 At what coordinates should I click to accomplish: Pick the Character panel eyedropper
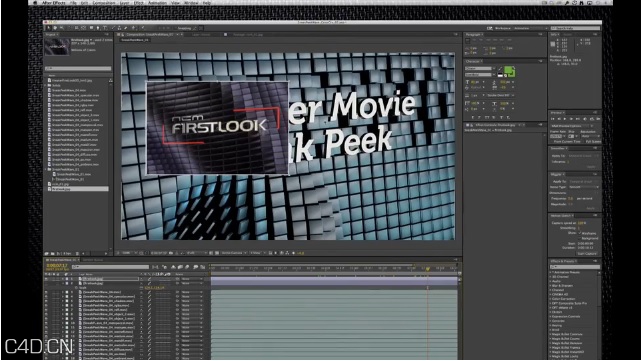click(500, 68)
